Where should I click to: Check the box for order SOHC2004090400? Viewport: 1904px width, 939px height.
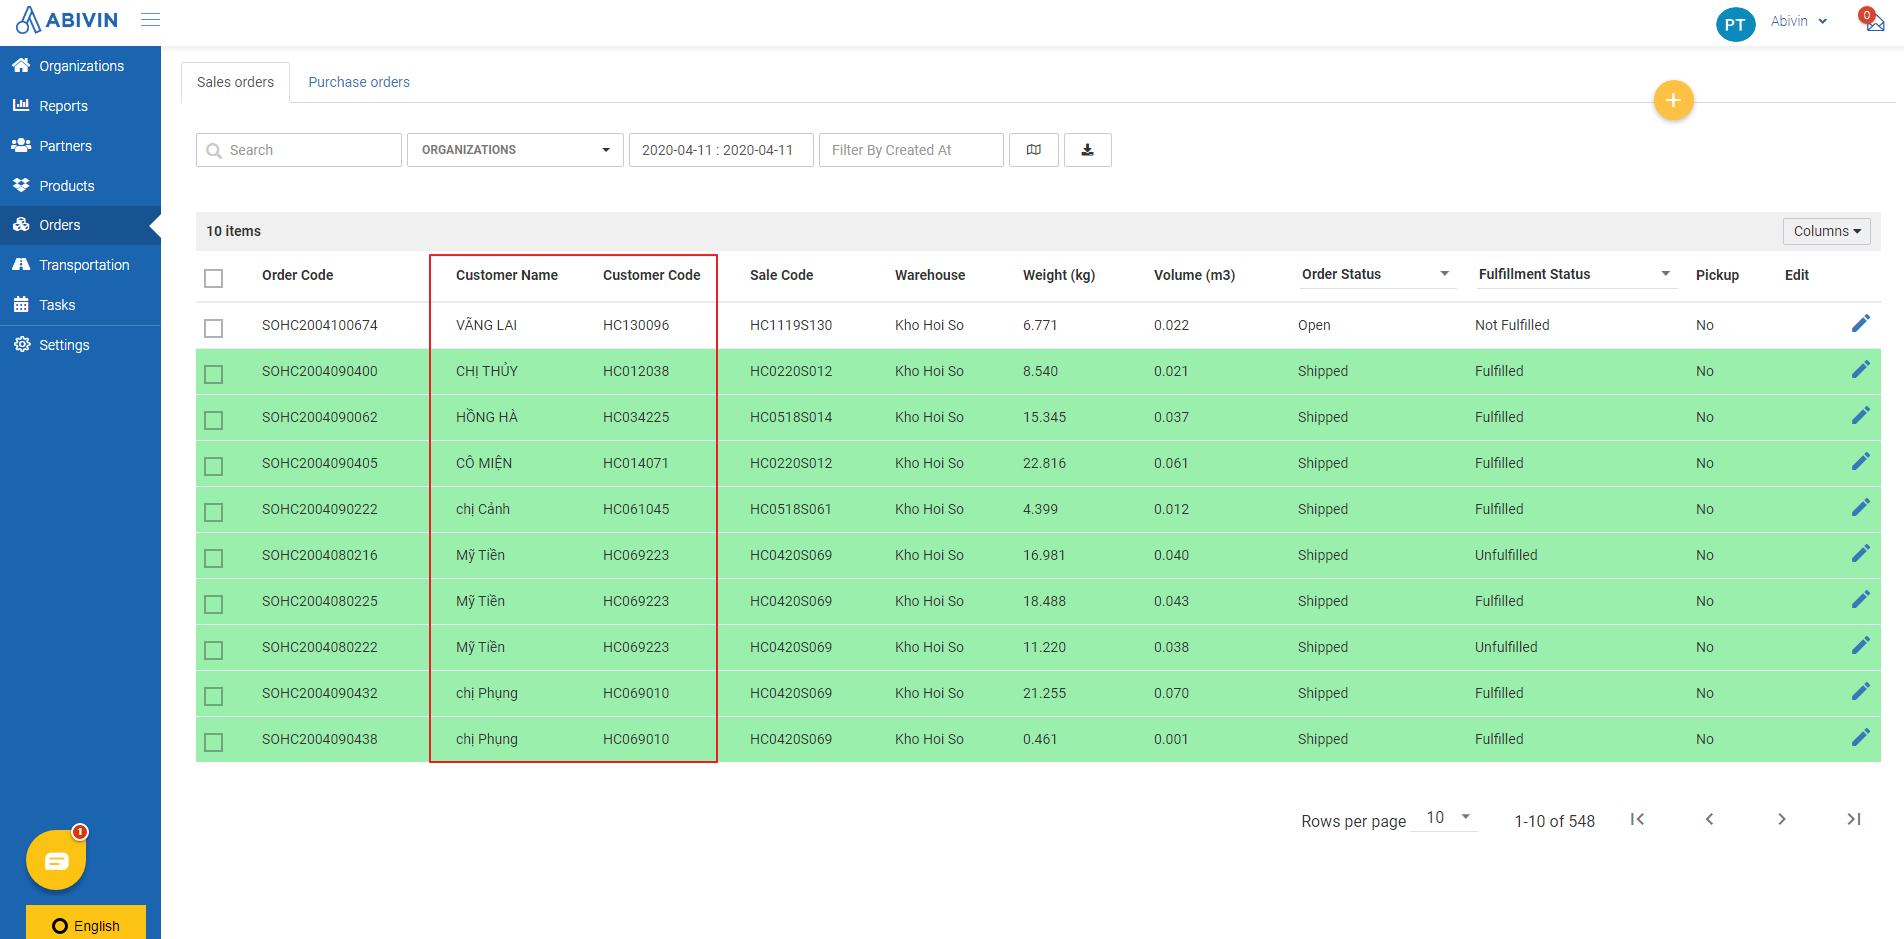coord(213,374)
